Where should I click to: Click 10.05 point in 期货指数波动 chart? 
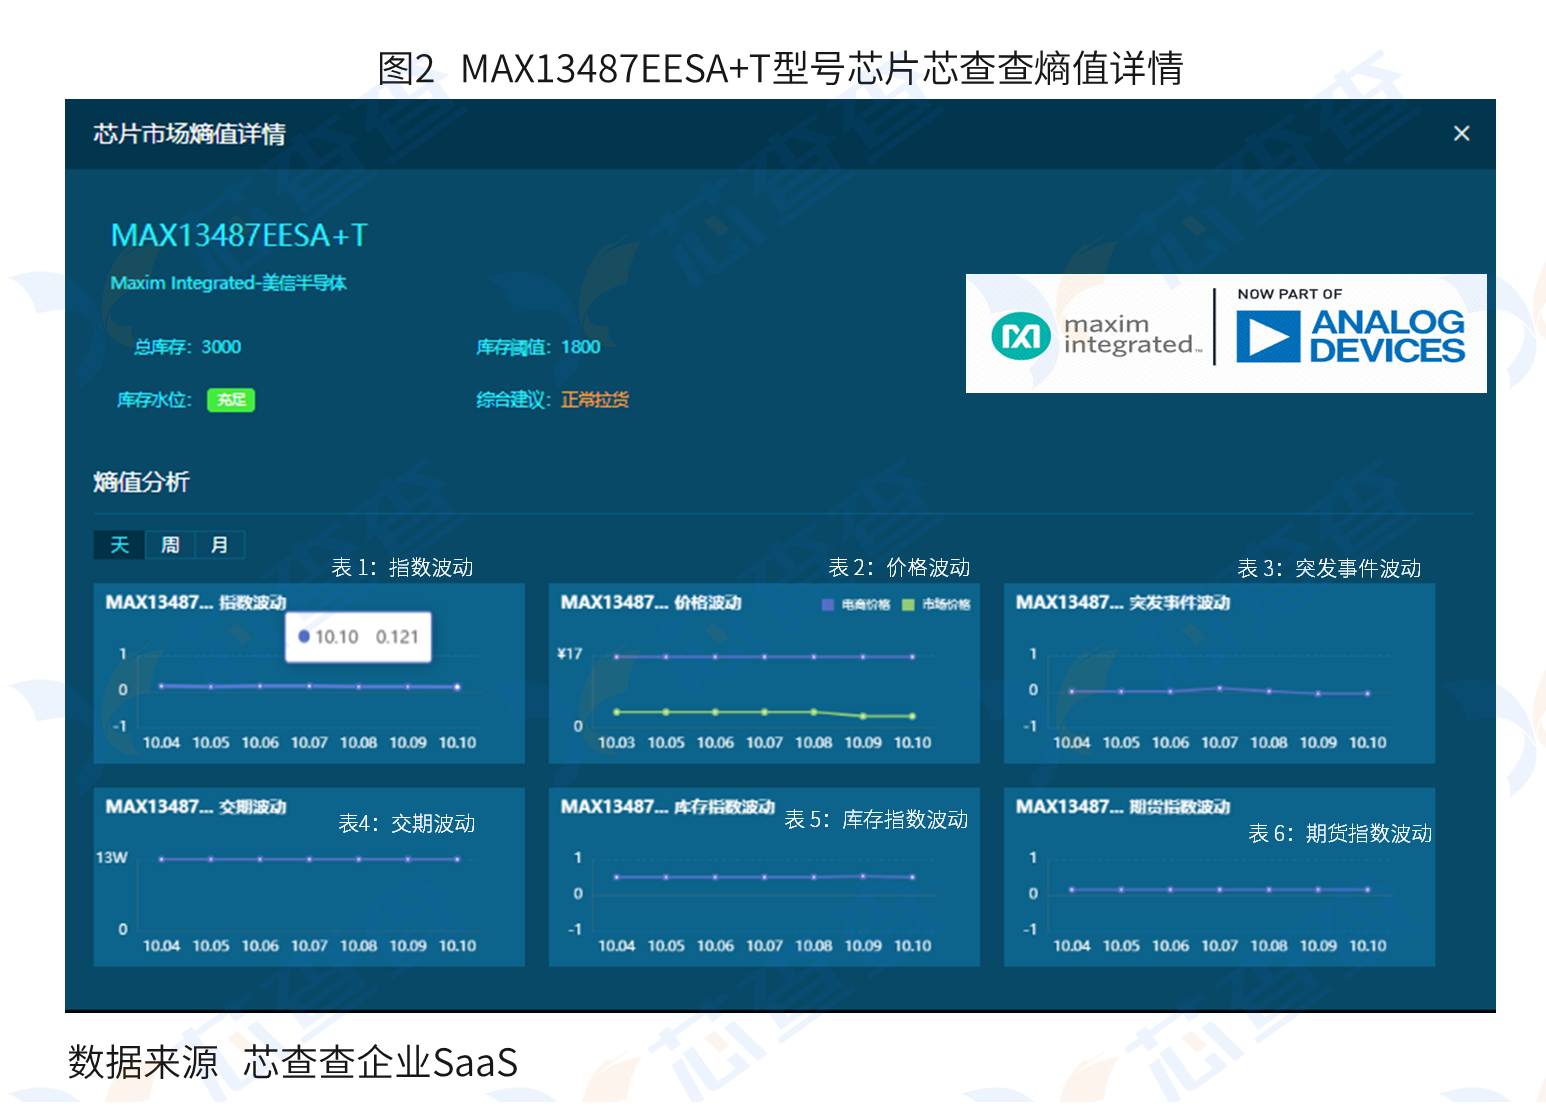(x=1121, y=889)
